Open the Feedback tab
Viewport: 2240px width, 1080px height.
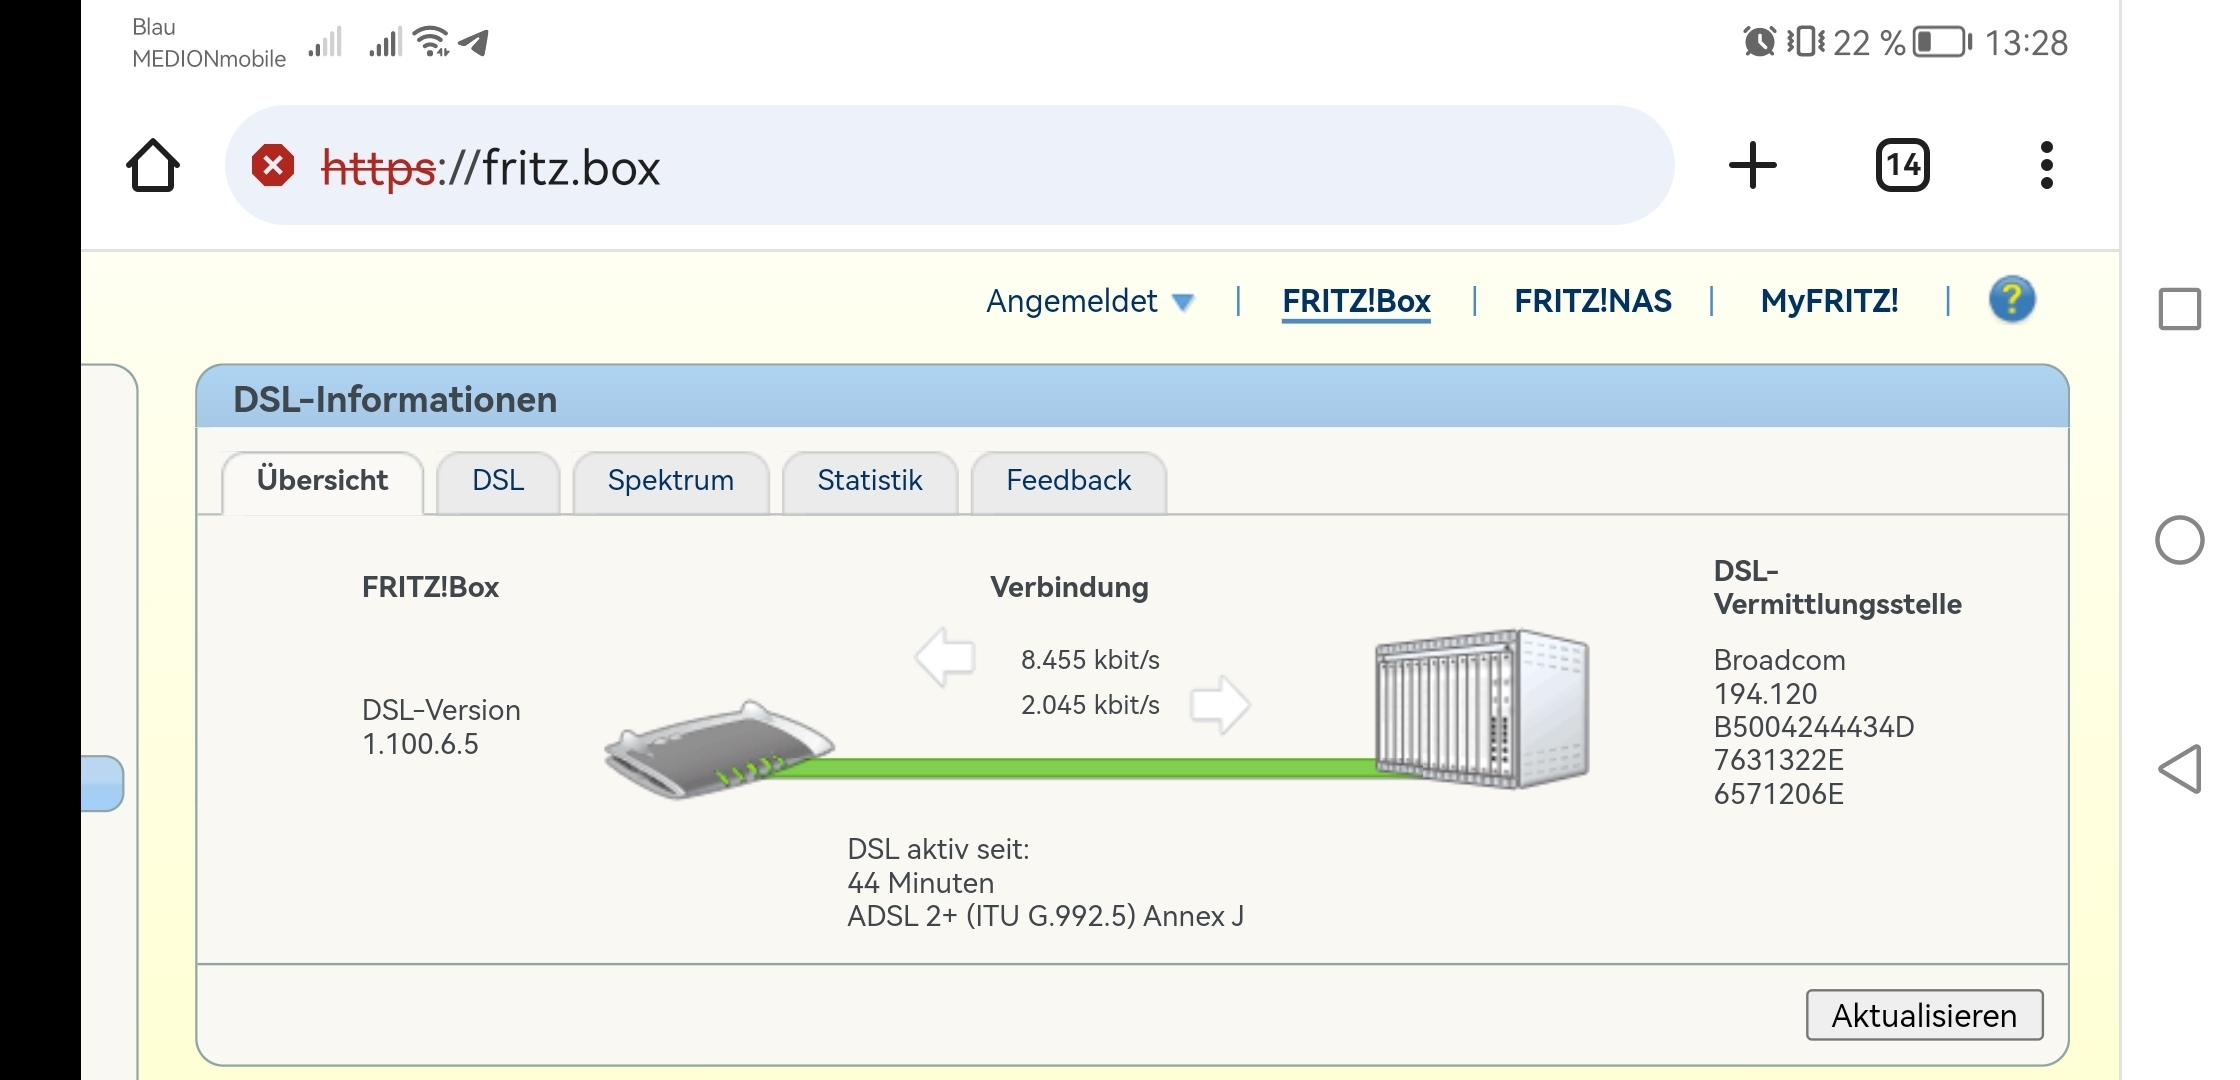[x=1068, y=481]
